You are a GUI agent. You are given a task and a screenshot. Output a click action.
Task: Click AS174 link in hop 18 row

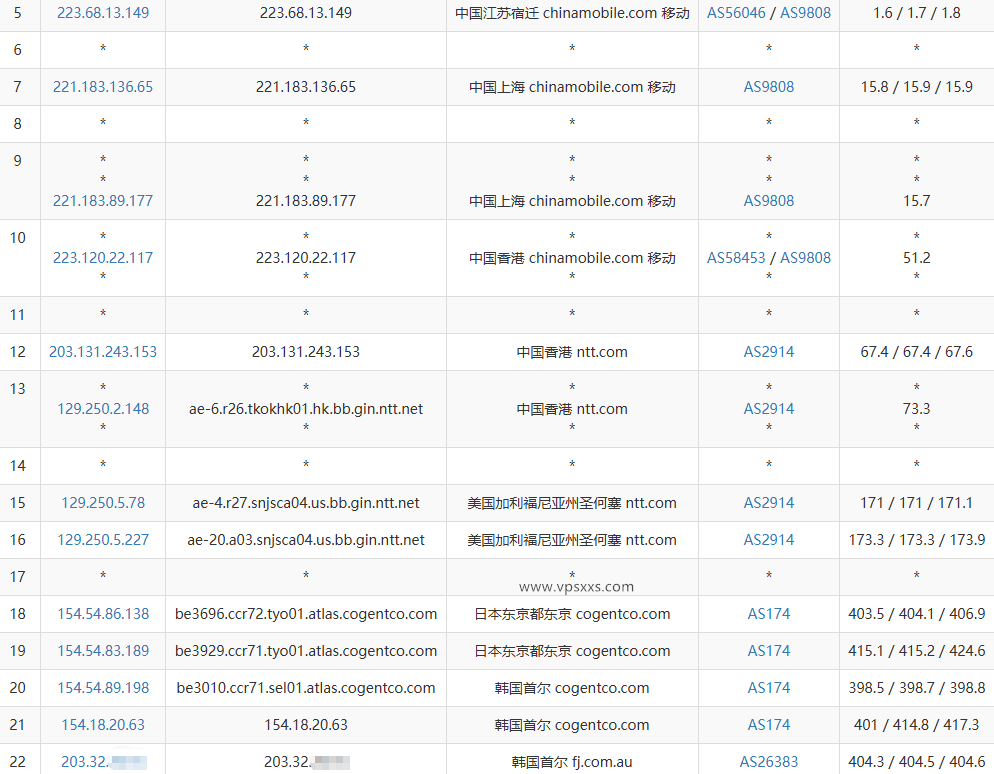tap(768, 614)
